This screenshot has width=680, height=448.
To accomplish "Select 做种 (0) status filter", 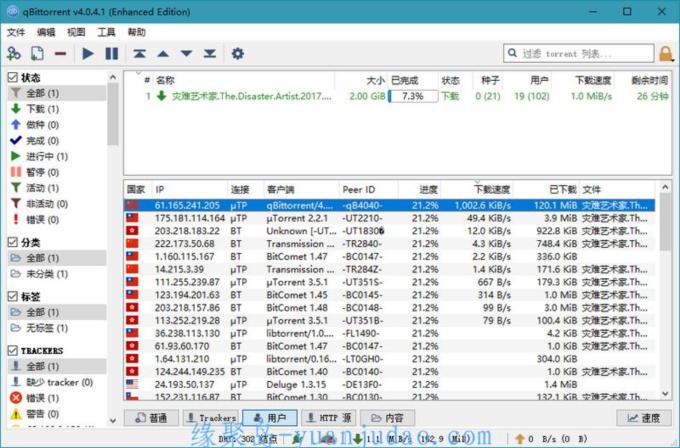I will click(x=57, y=125).
